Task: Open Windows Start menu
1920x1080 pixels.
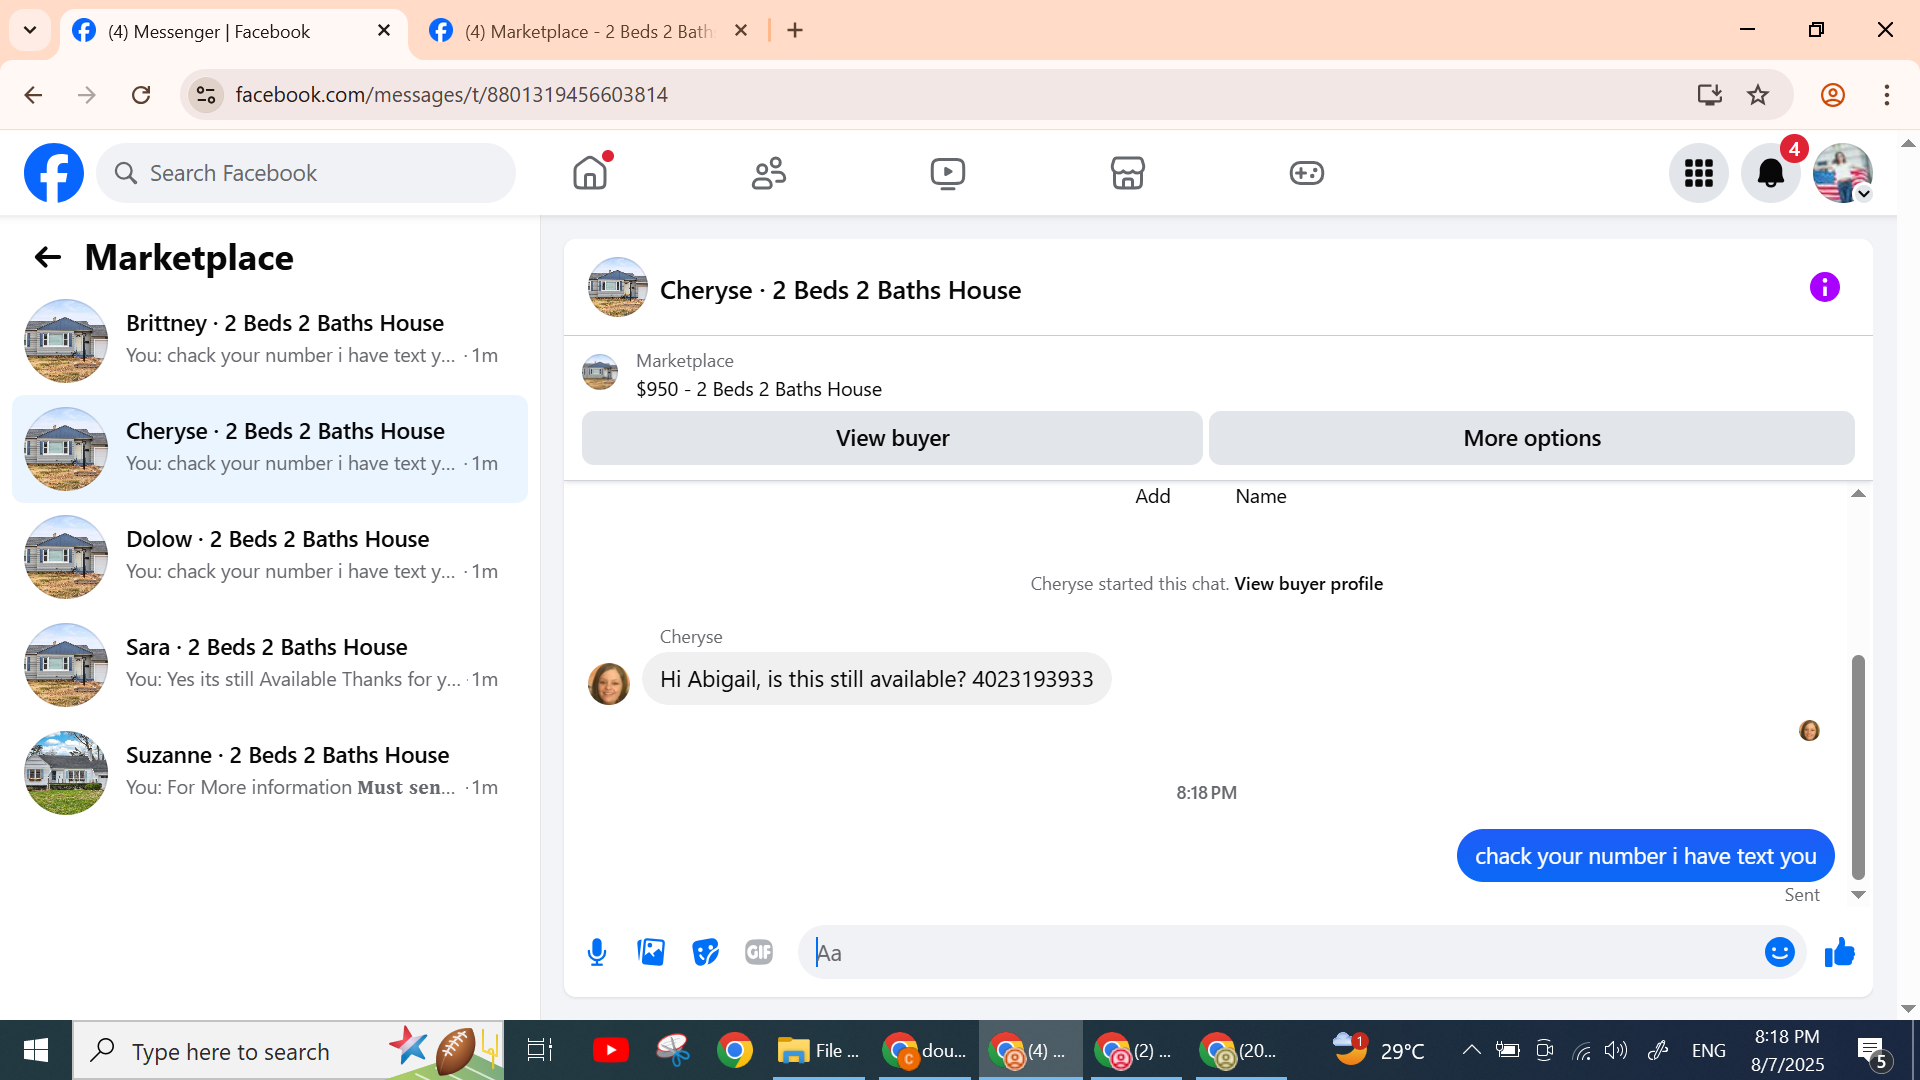Action: (x=36, y=1050)
